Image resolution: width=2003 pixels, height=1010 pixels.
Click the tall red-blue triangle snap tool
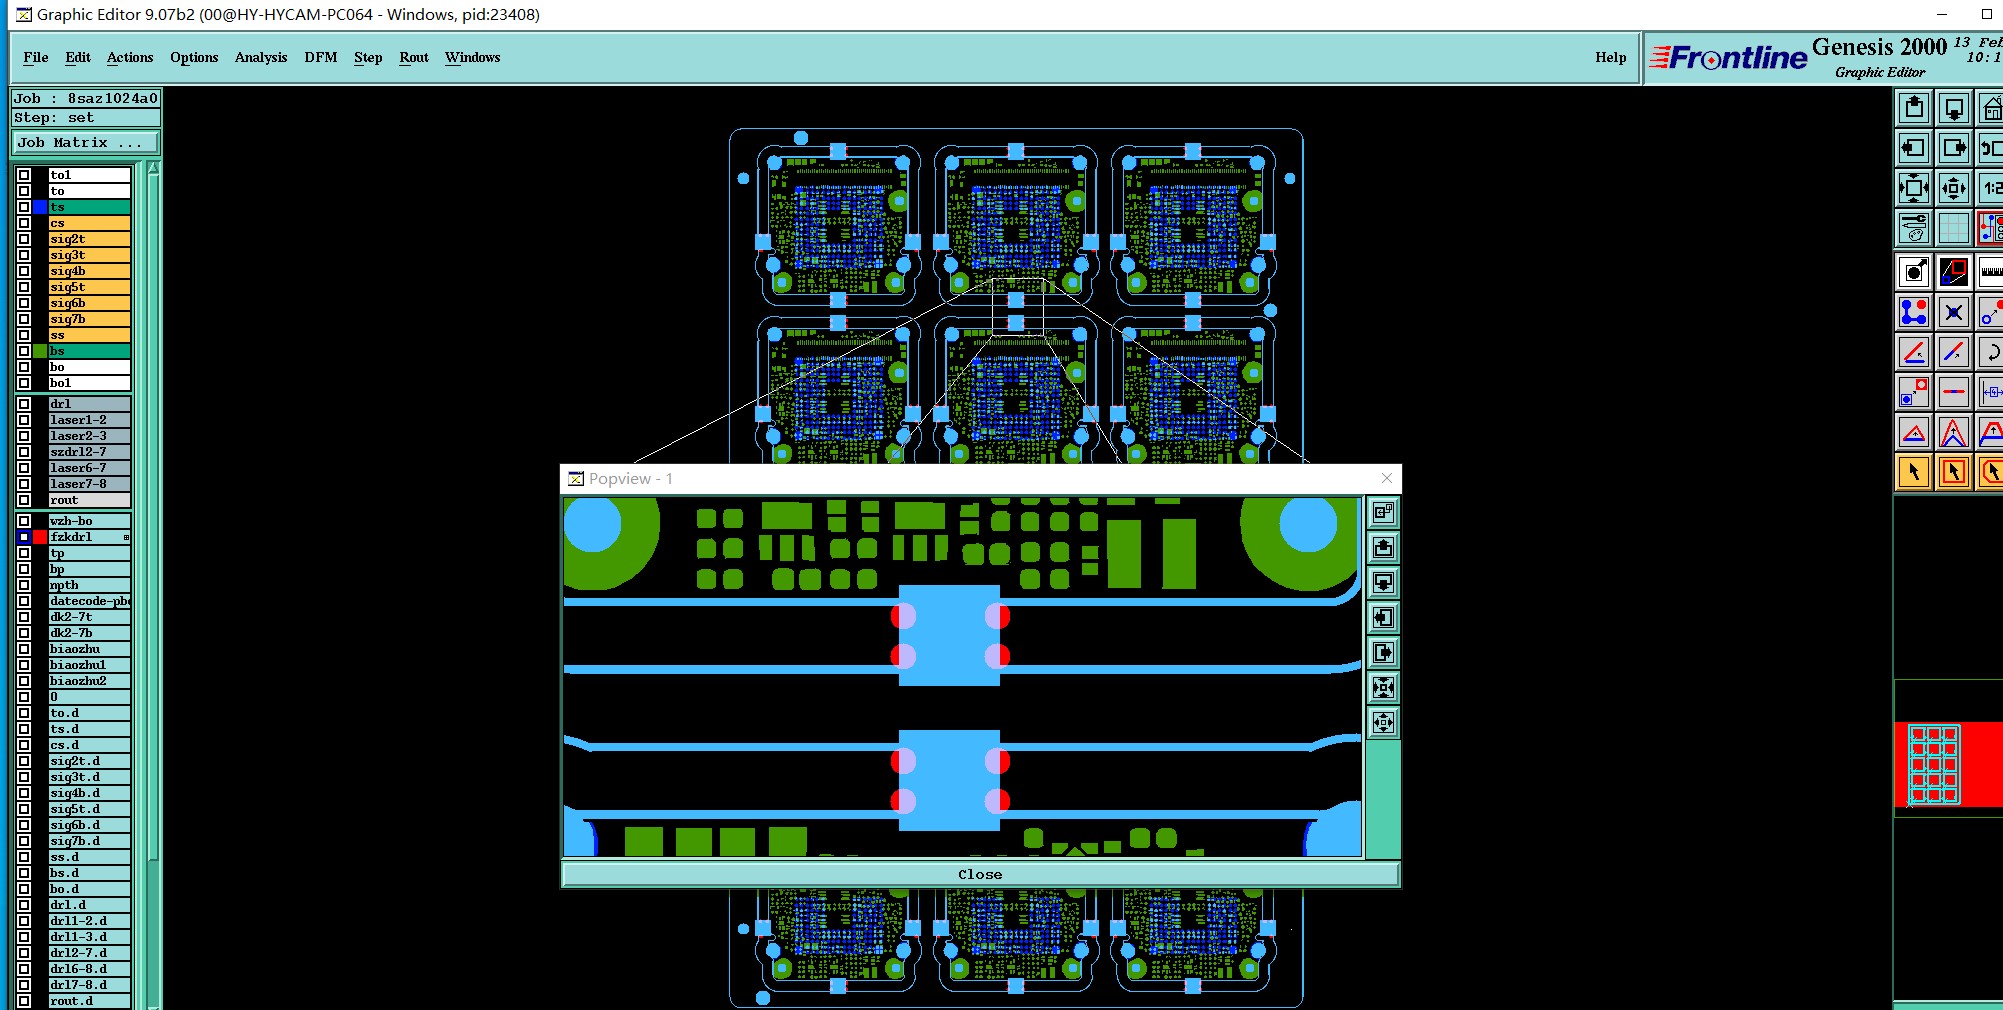point(1954,433)
